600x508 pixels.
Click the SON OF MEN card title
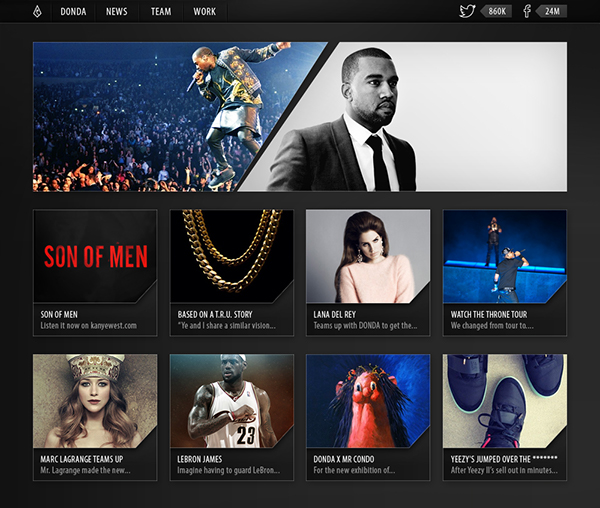59,314
